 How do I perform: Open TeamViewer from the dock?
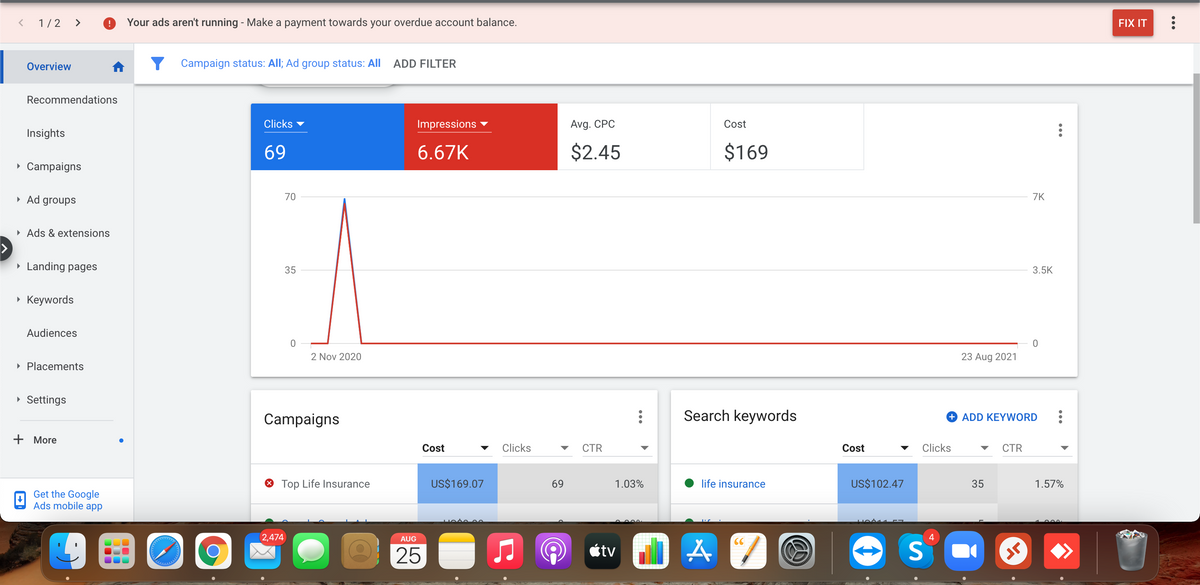pyautogui.click(x=866, y=552)
